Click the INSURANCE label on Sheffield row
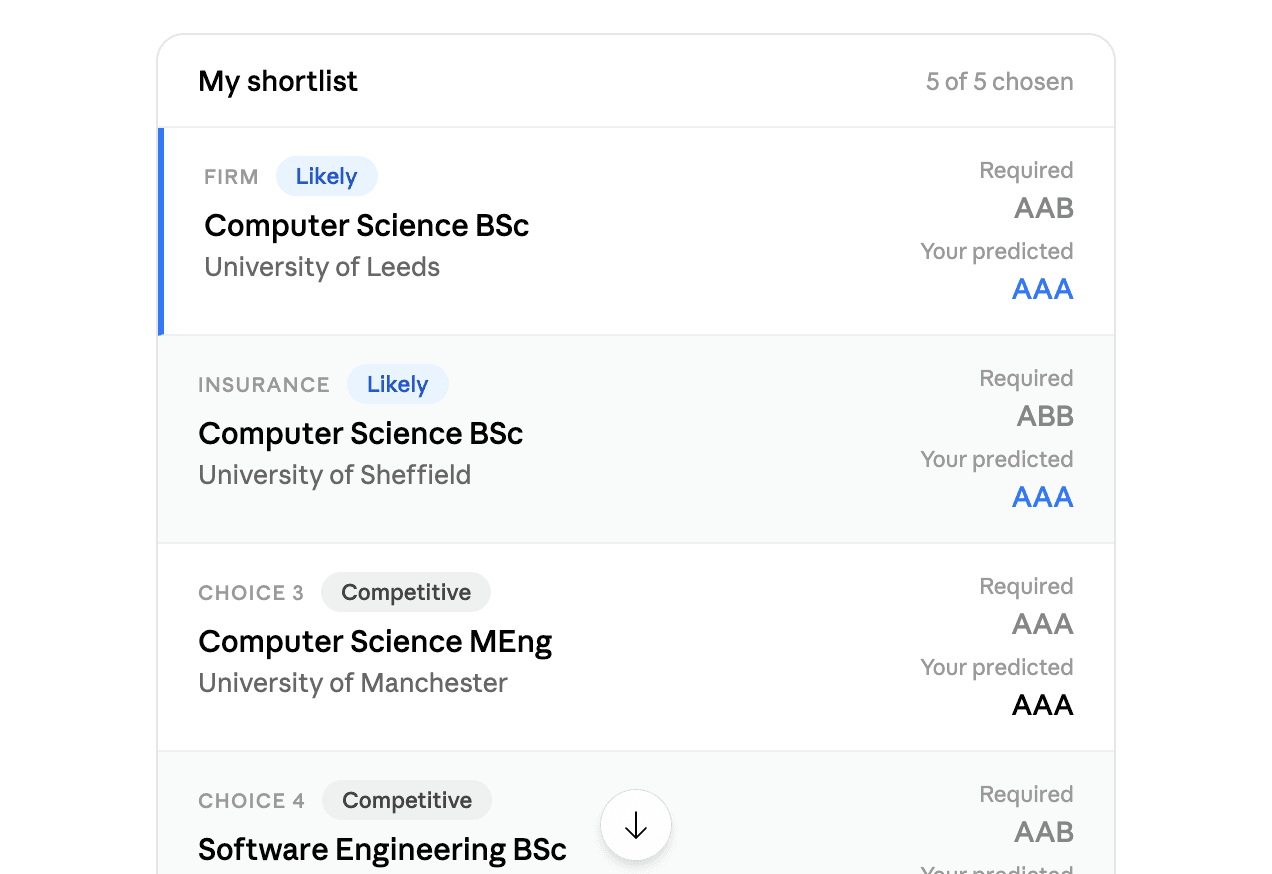Viewport: 1272px width, 874px height. click(x=264, y=386)
